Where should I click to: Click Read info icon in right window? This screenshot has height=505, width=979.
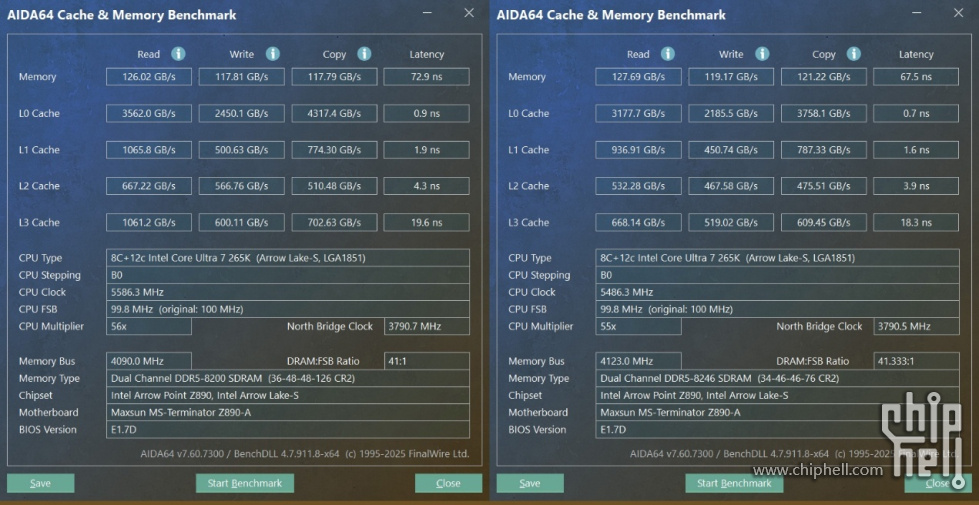[667, 54]
